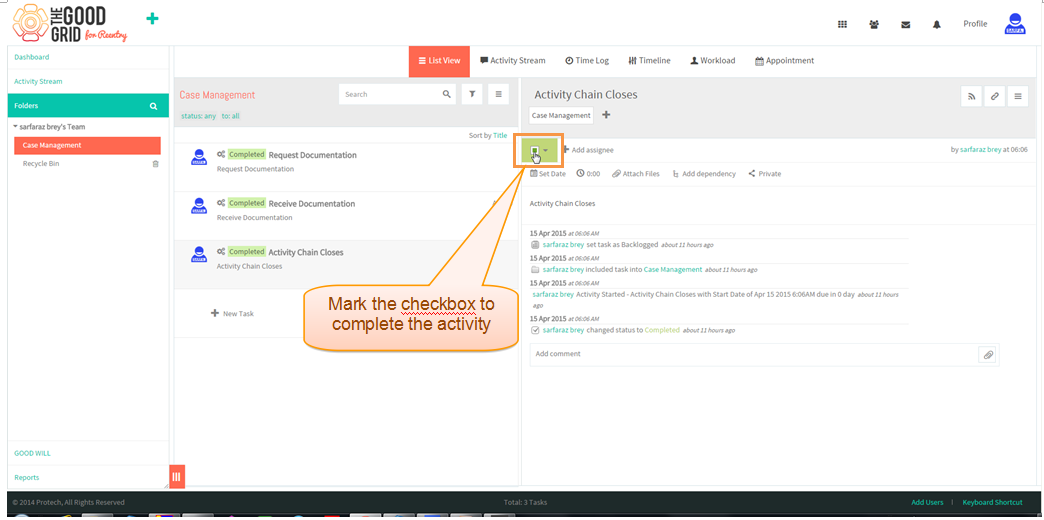Open the Timeline tab
The height and width of the screenshot is (520, 1044).
(649, 61)
